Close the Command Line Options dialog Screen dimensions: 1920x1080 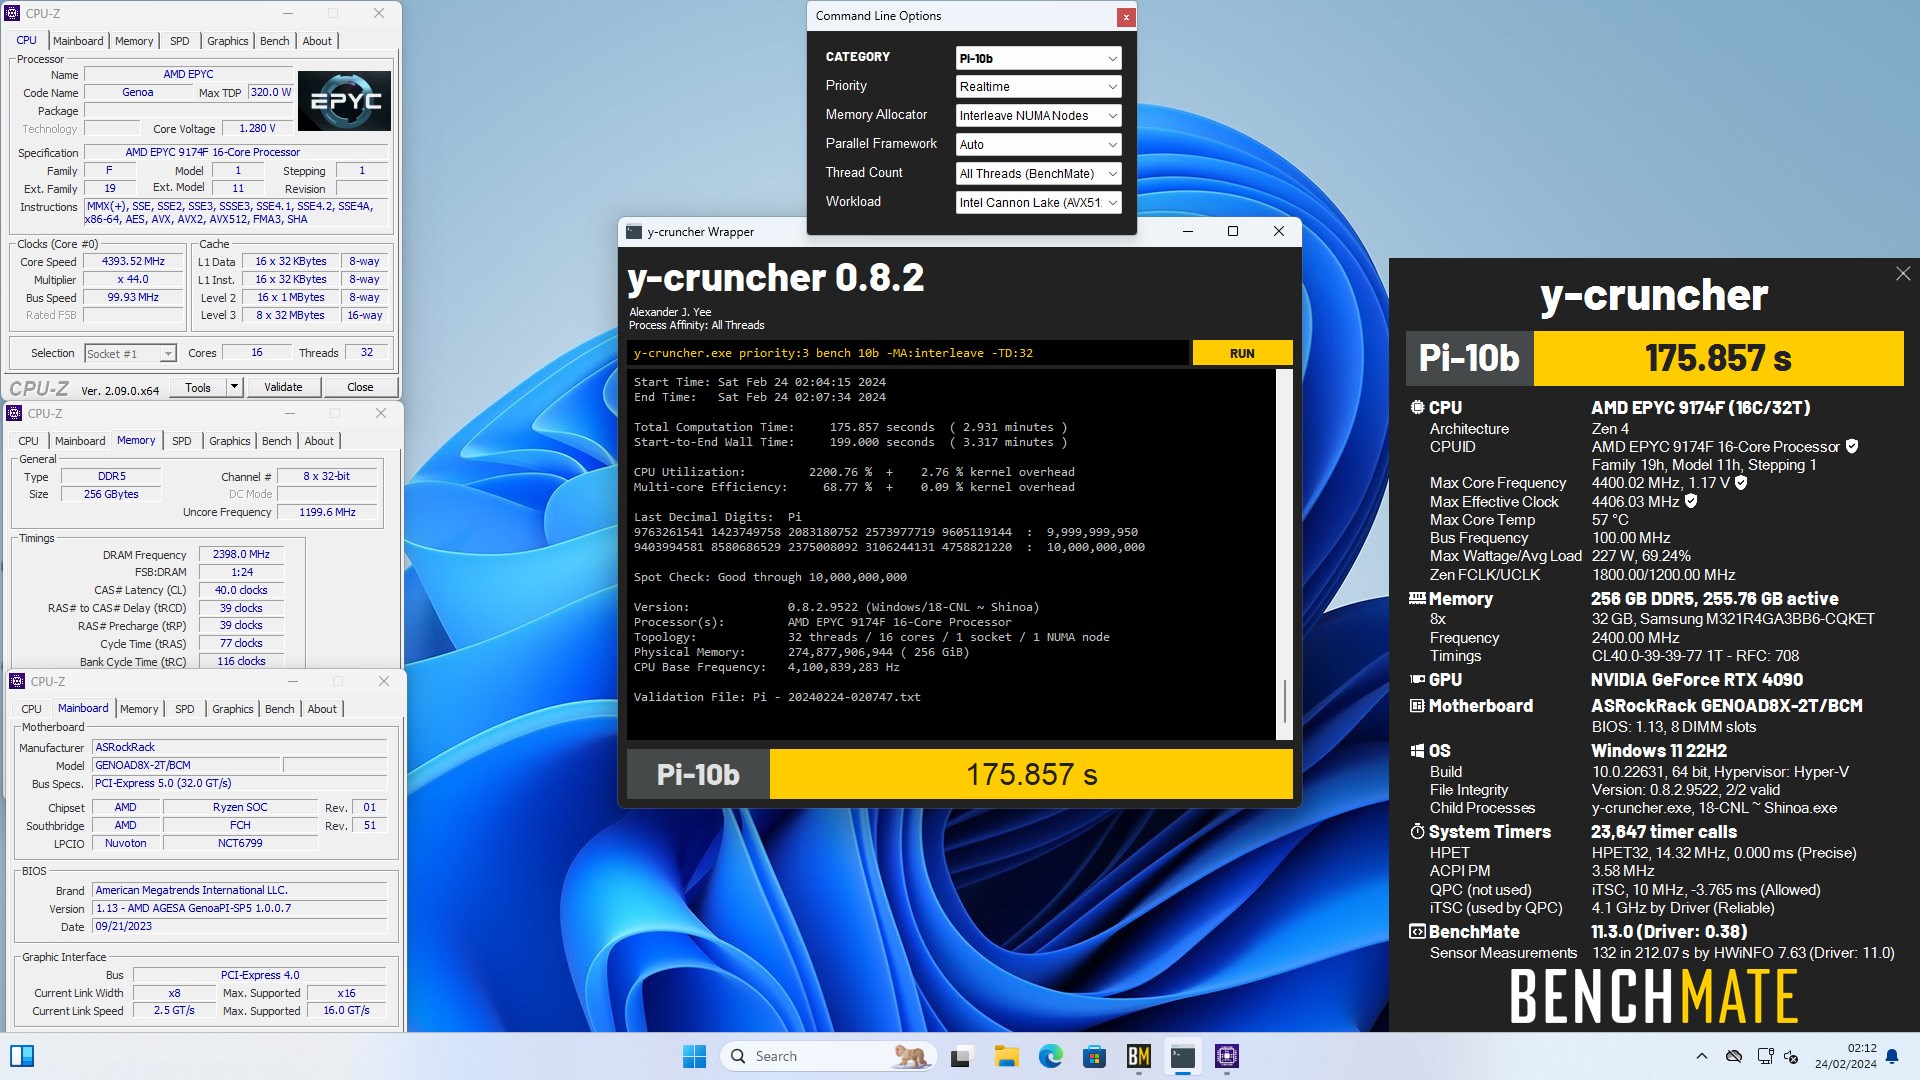pos(1126,17)
